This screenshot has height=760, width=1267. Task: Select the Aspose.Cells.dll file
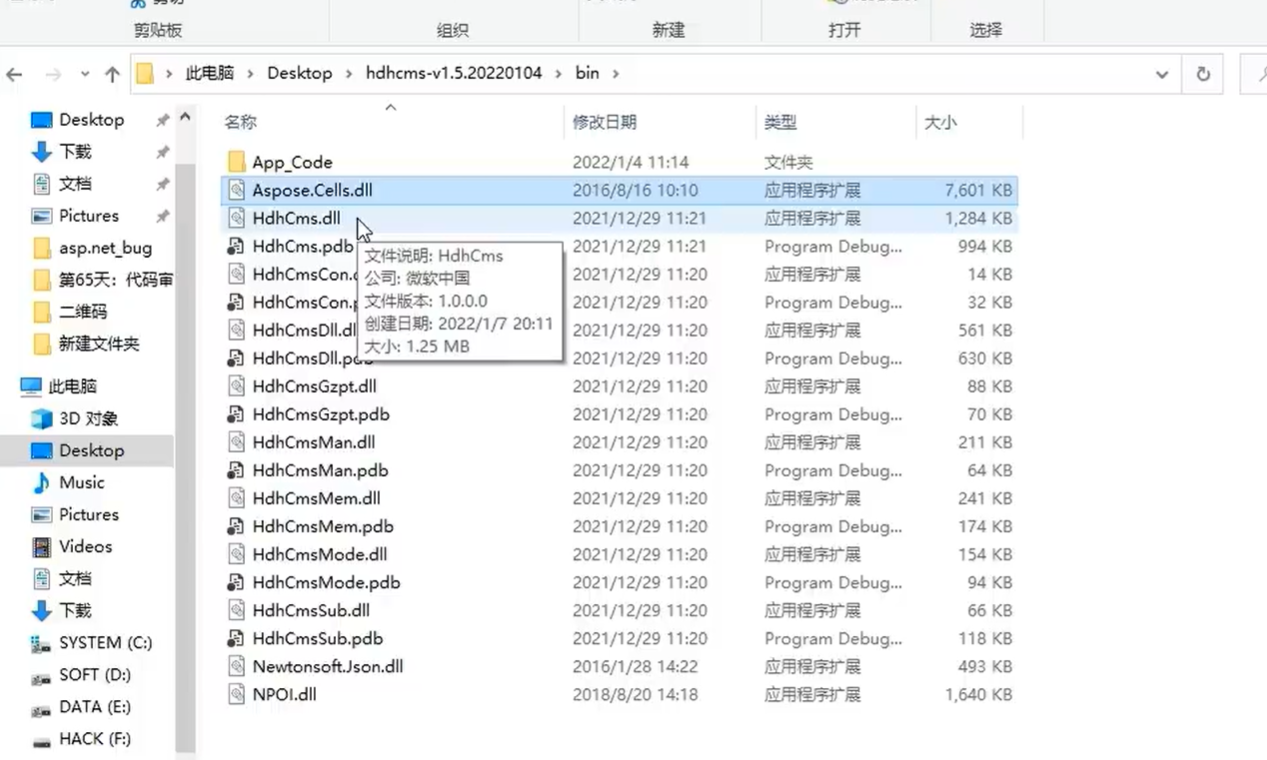(312, 190)
